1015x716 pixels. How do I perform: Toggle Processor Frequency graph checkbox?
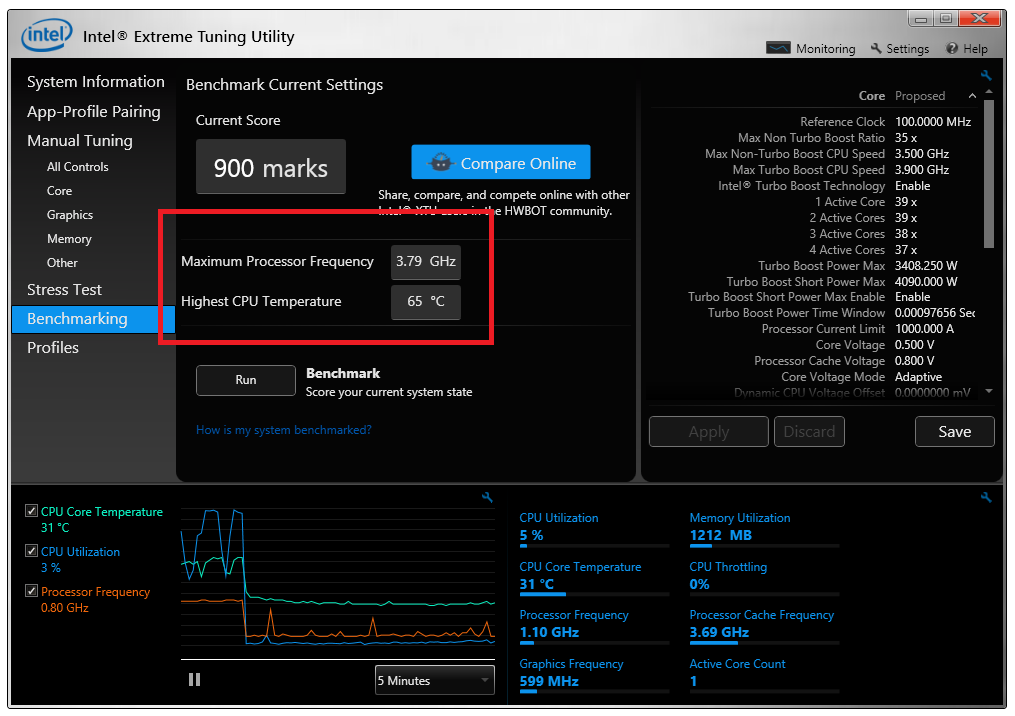31,590
